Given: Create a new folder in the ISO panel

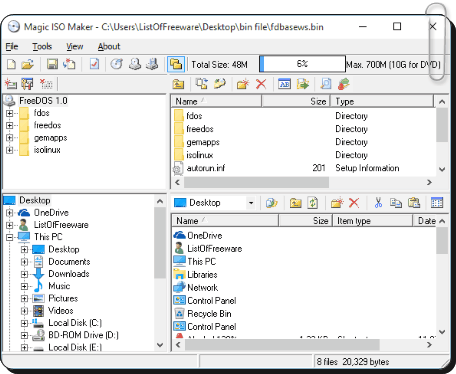Looking at the screenshot, I should coord(243,84).
